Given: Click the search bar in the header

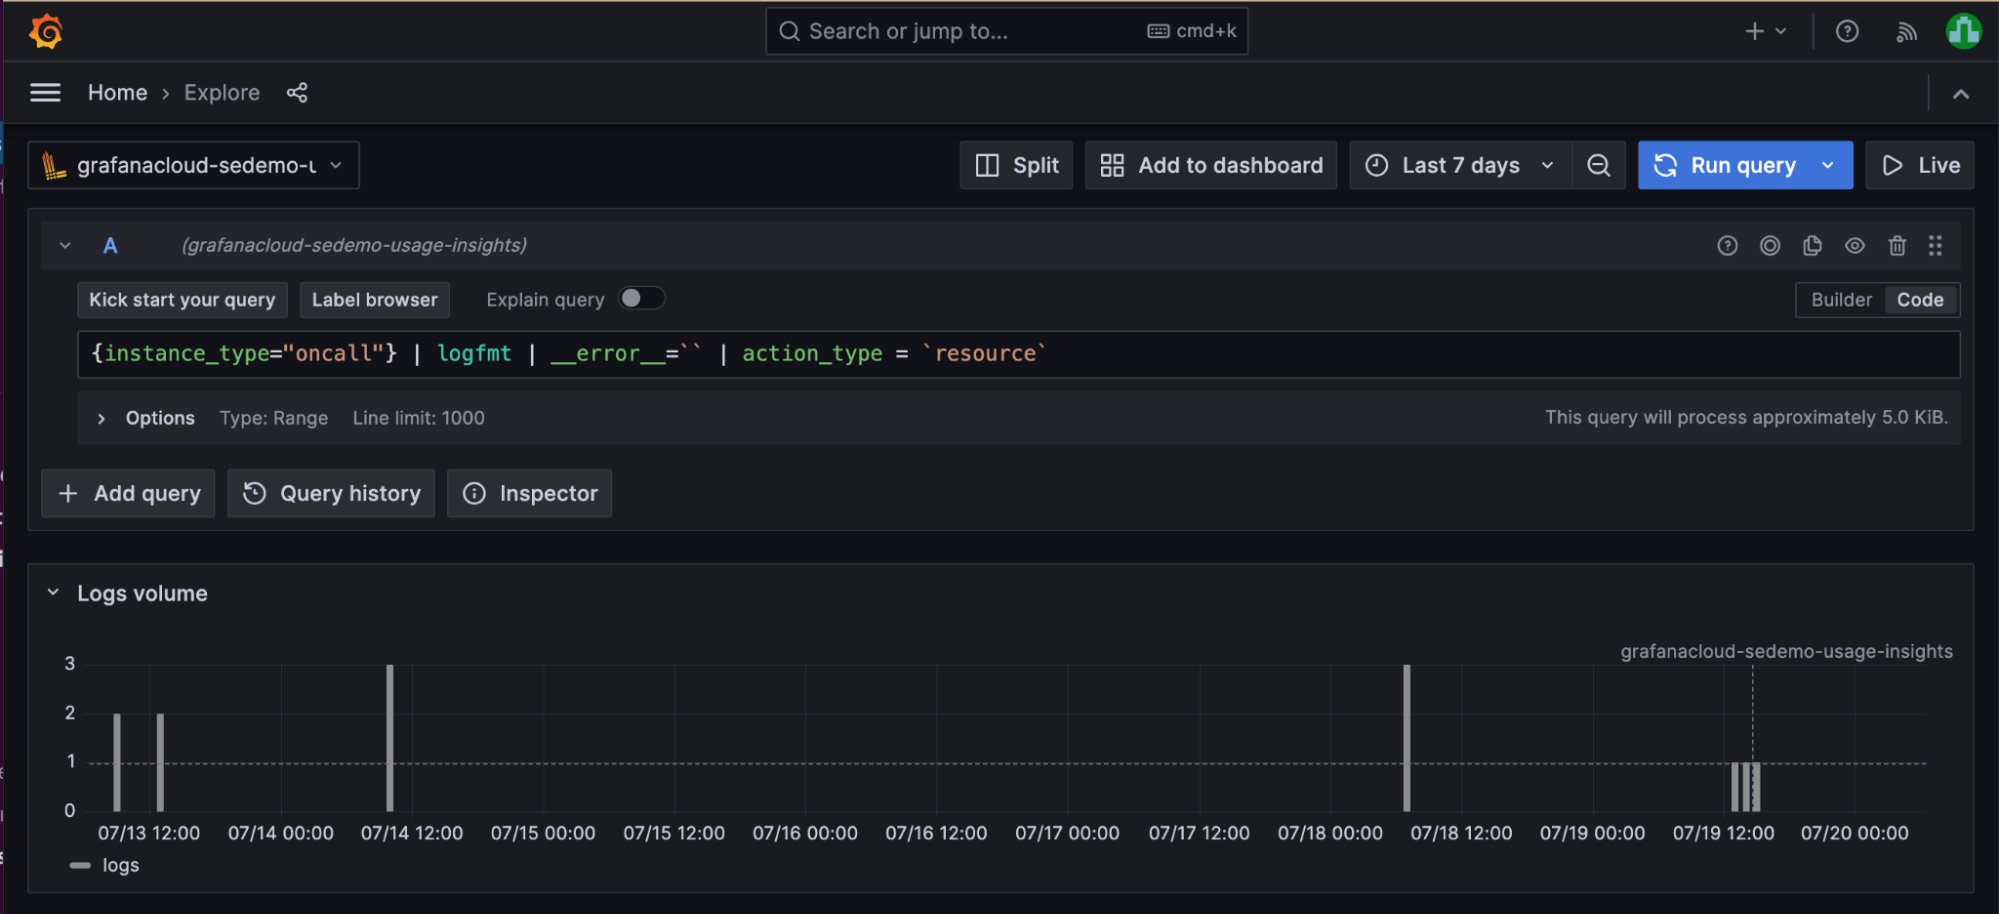Looking at the screenshot, I should (1006, 31).
